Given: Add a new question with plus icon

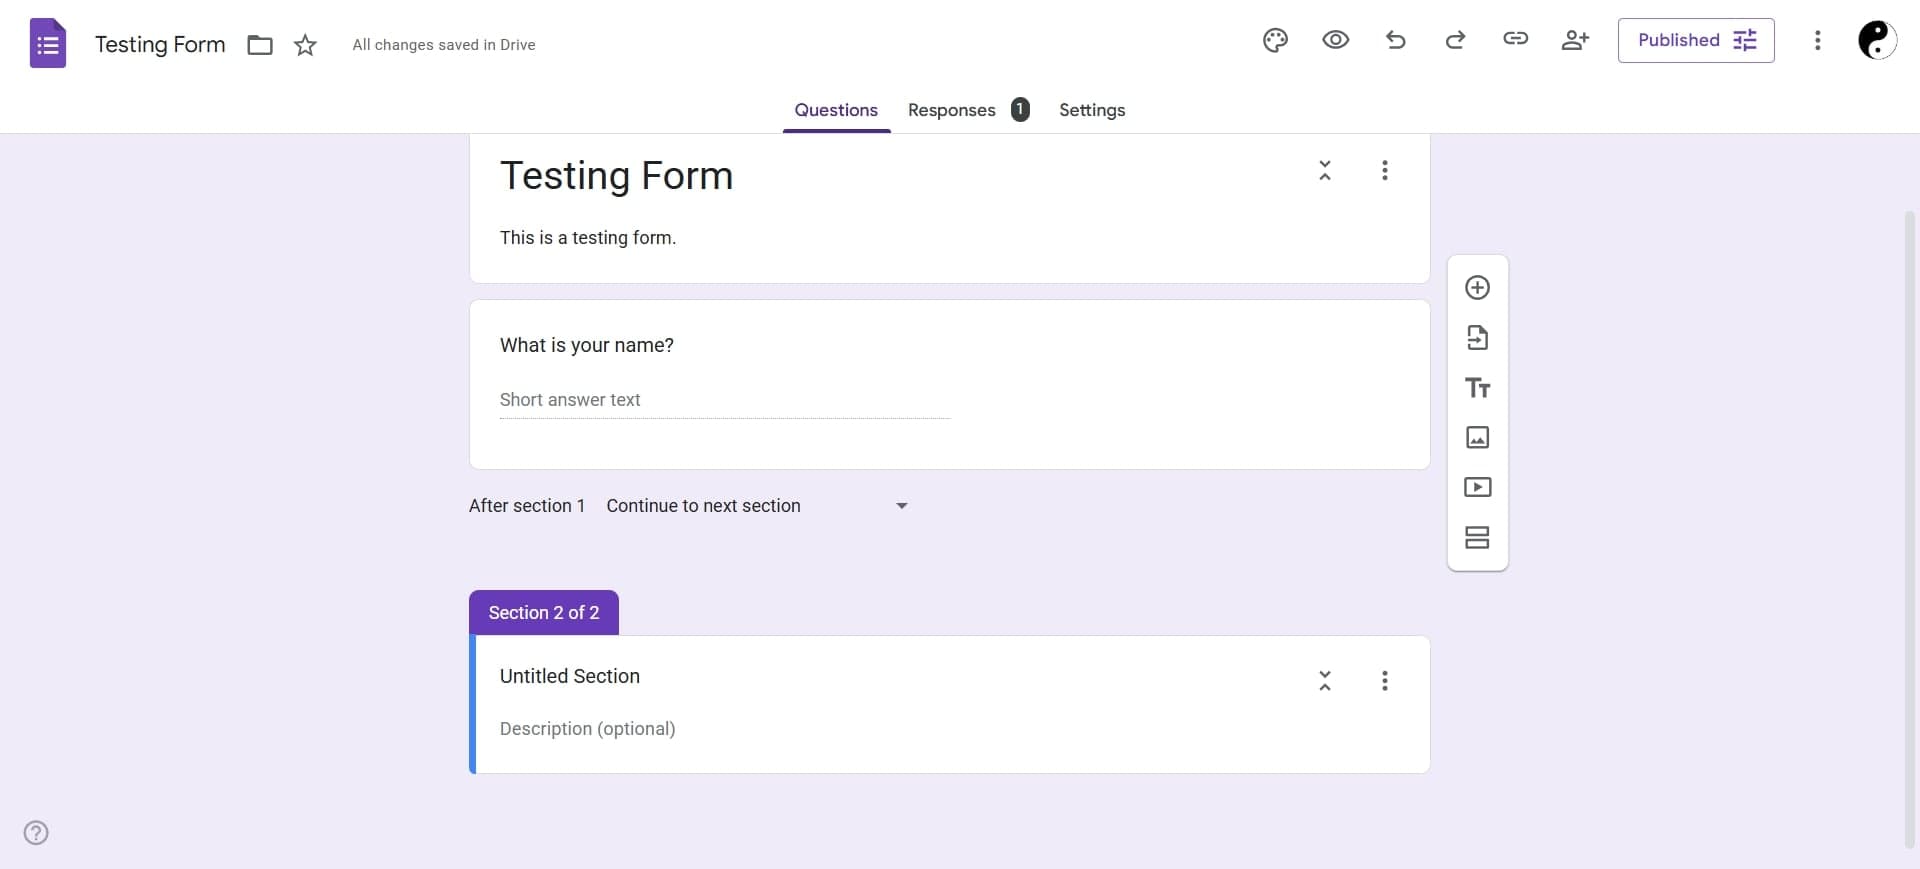Looking at the screenshot, I should coord(1477,288).
